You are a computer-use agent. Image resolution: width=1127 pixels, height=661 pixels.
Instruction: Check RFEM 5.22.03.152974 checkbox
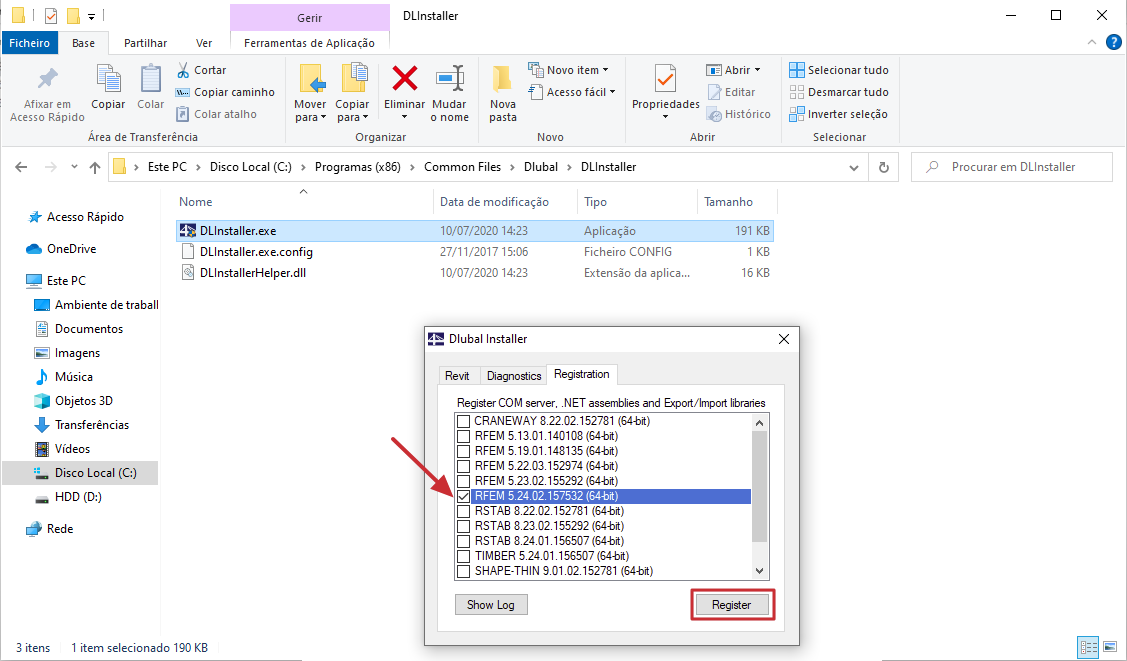464,466
